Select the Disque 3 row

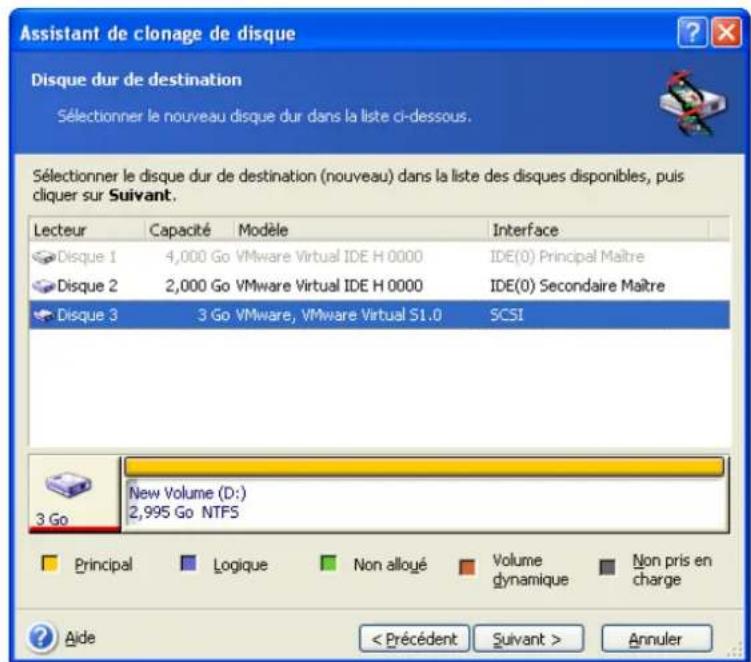coord(379,315)
